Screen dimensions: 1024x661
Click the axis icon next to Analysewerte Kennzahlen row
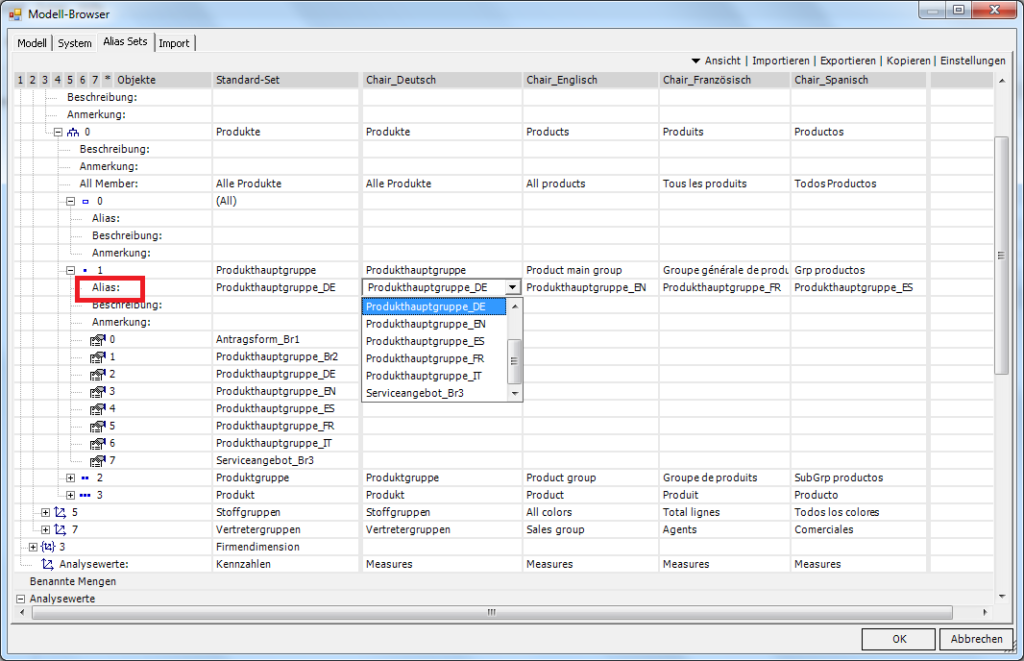tap(47, 563)
